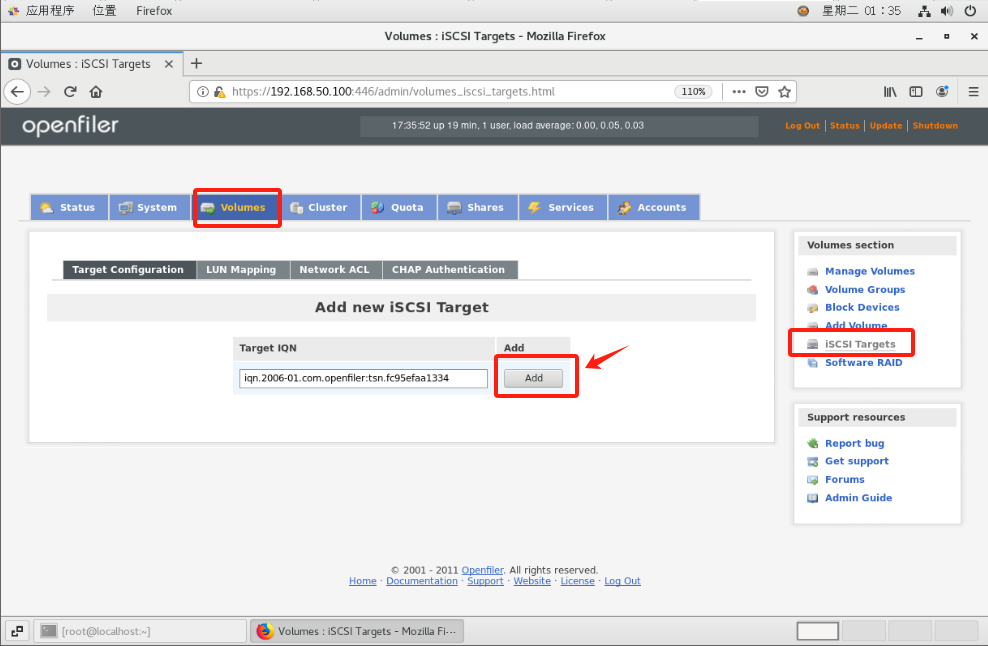The height and width of the screenshot is (646, 988).
Task: Open the Cluster main tab
Action: [x=320, y=207]
